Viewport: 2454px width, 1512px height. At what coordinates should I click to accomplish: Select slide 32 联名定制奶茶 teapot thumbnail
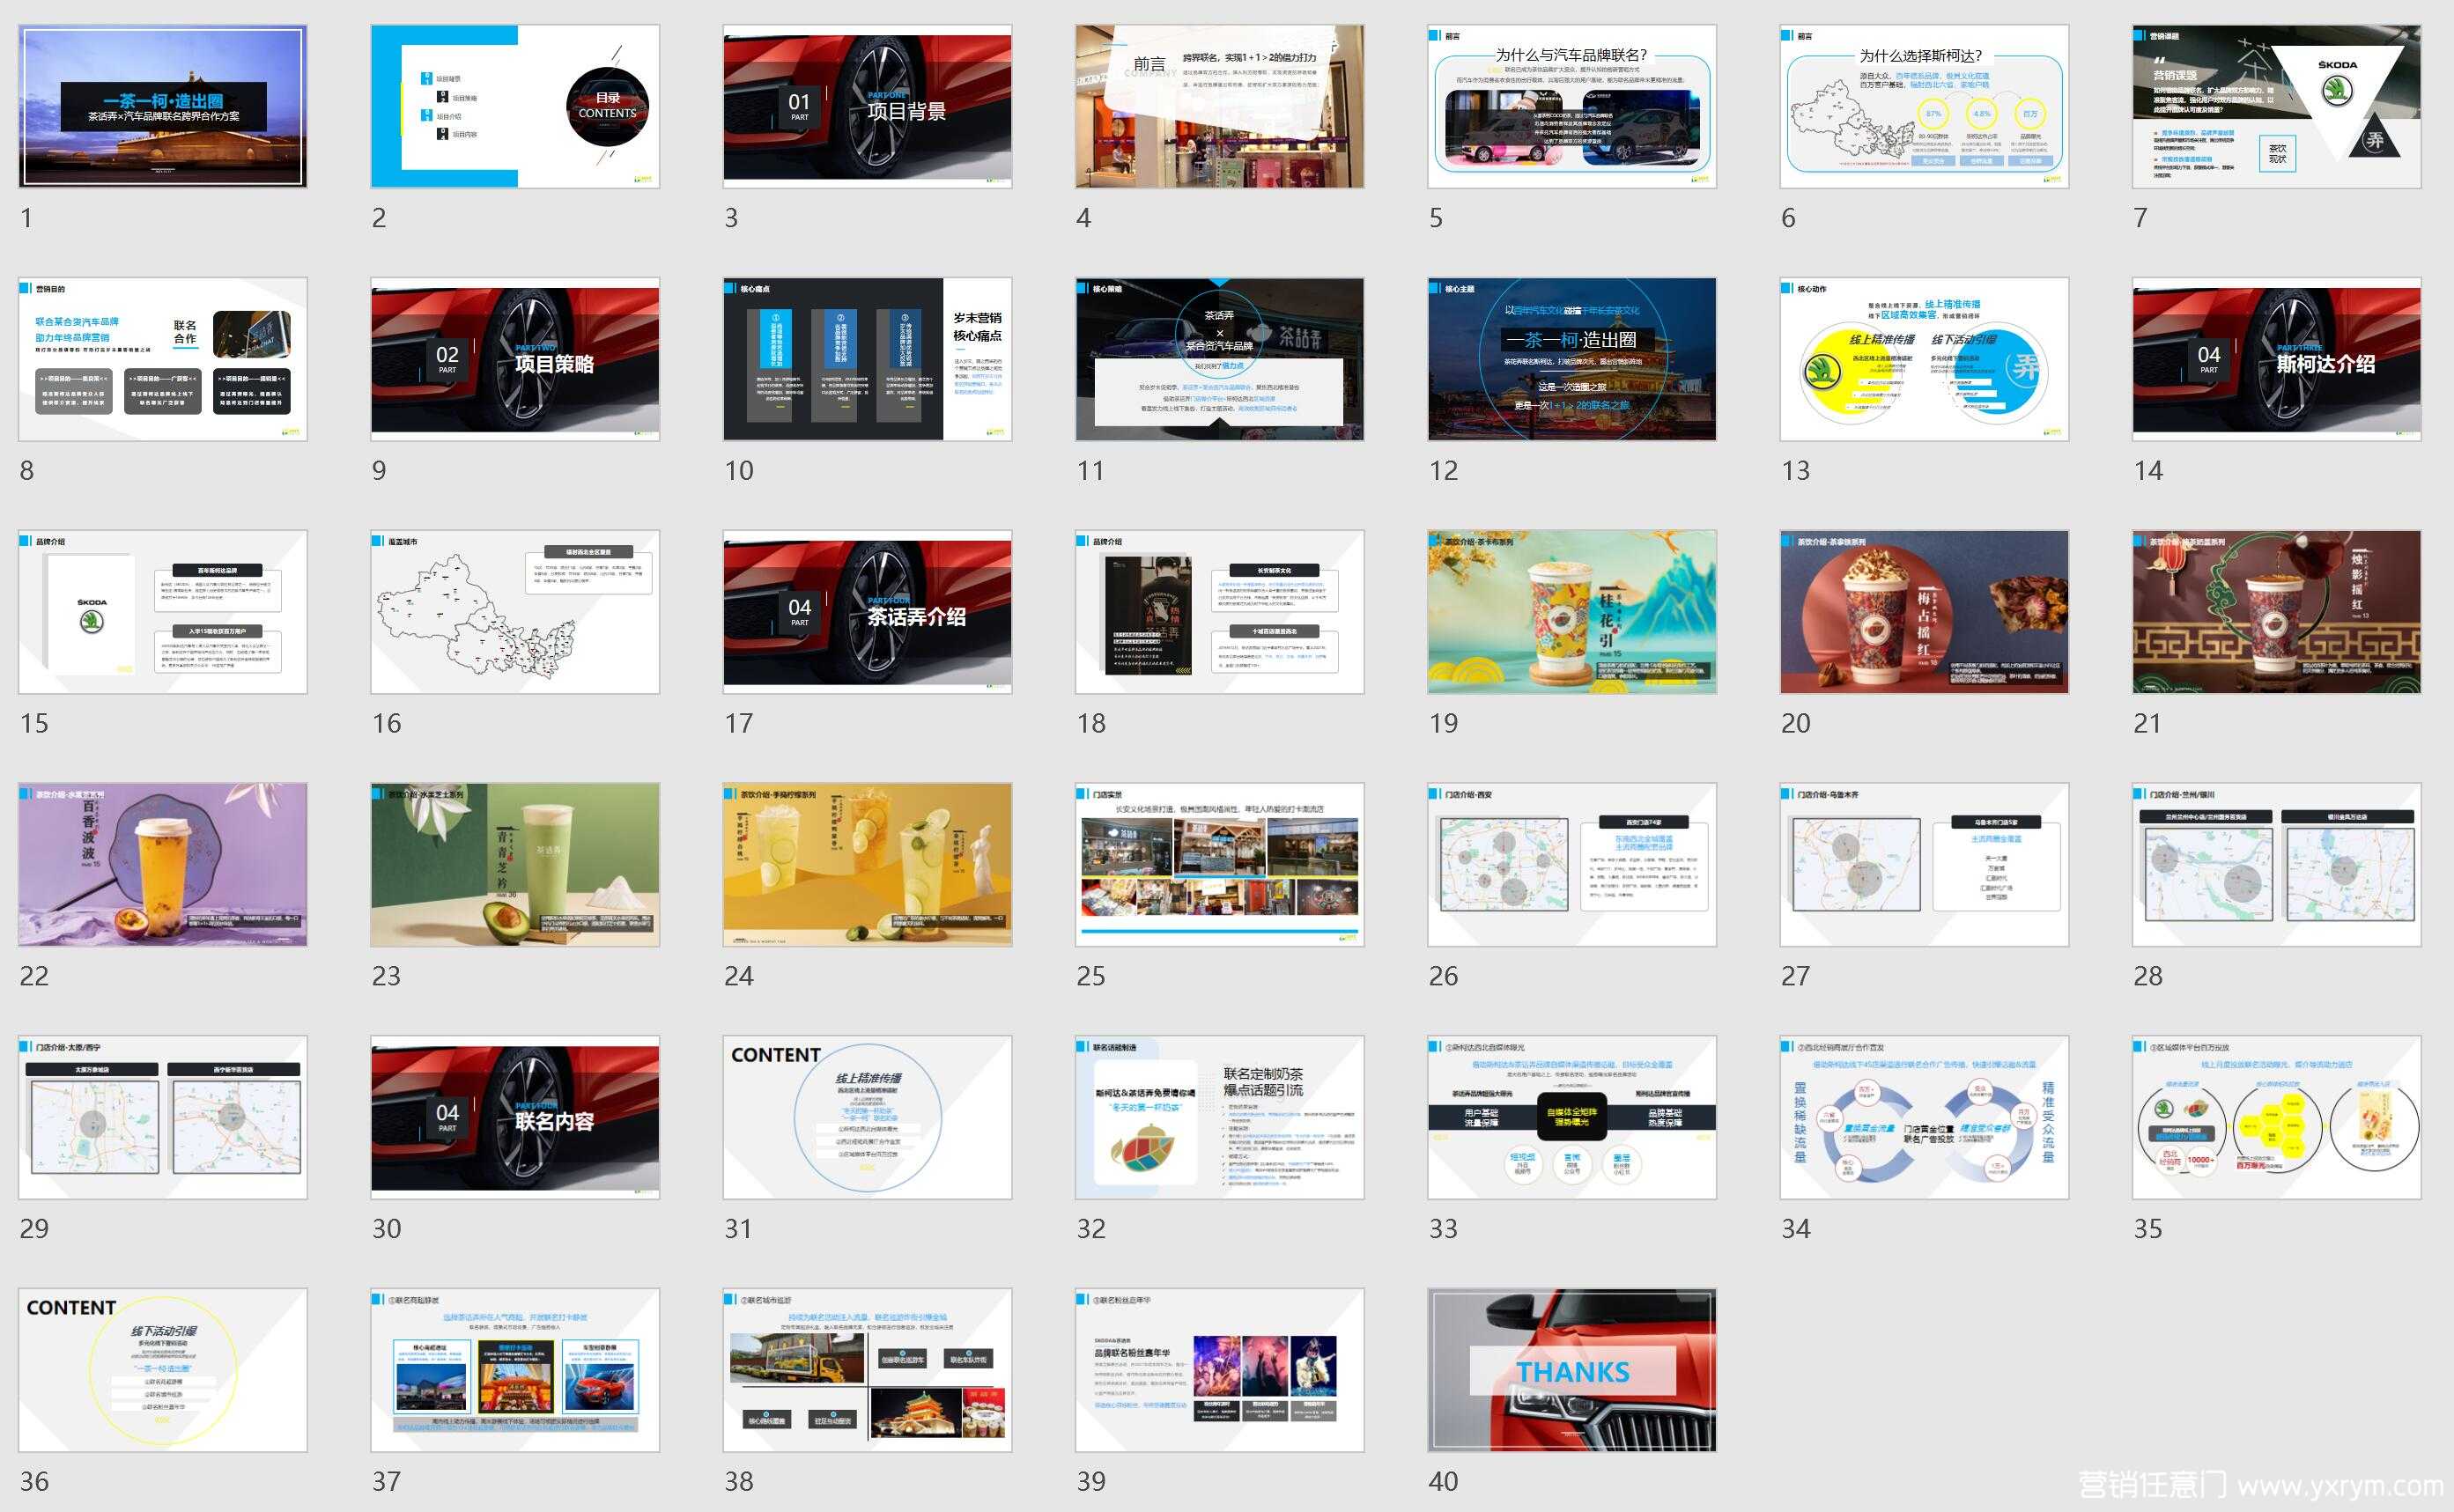pyautogui.click(x=1220, y=1118)
